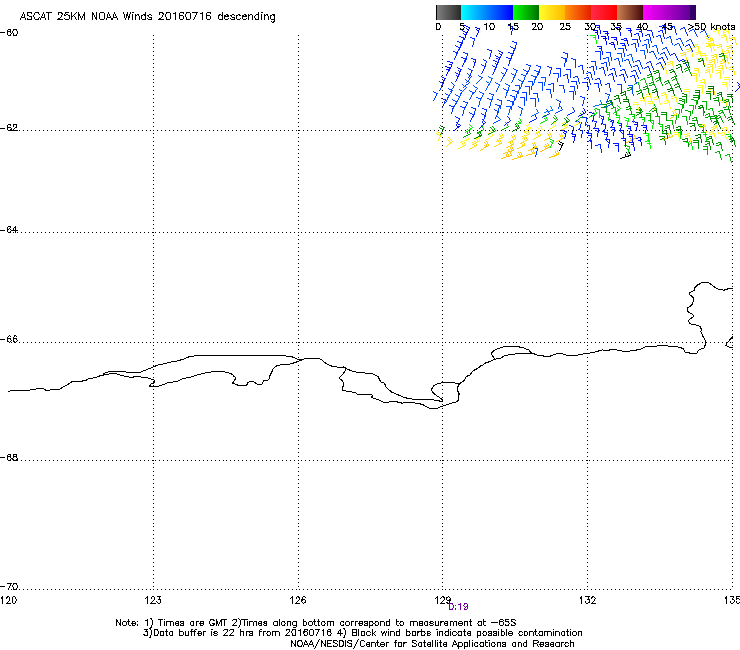740x650 pixels.
Task: Click the yellow 20-25 knots color segment
Action: [x=552, y=12]
